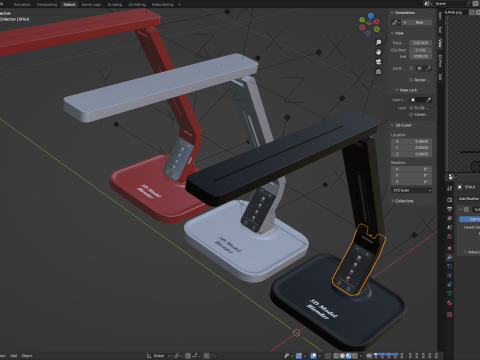Add a workspace with the plus button

point(179,4)
